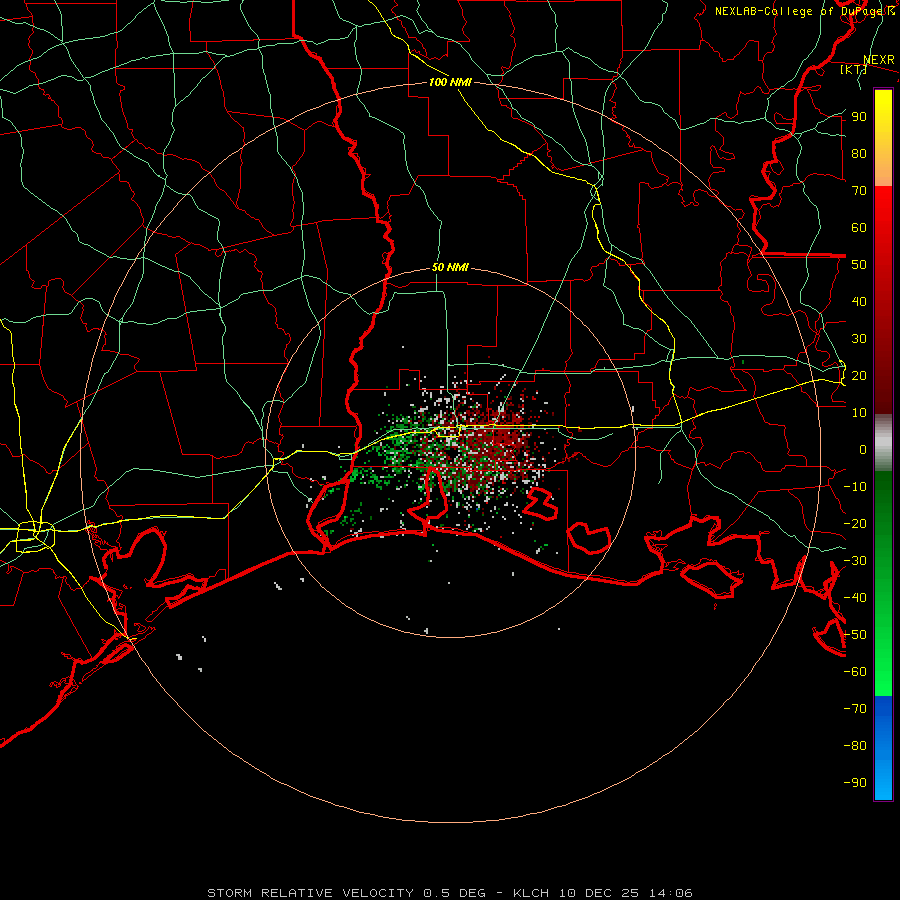Screen dimensions: 900x900
Task: Click the -70 value on velocity scale
Action: 855,709
